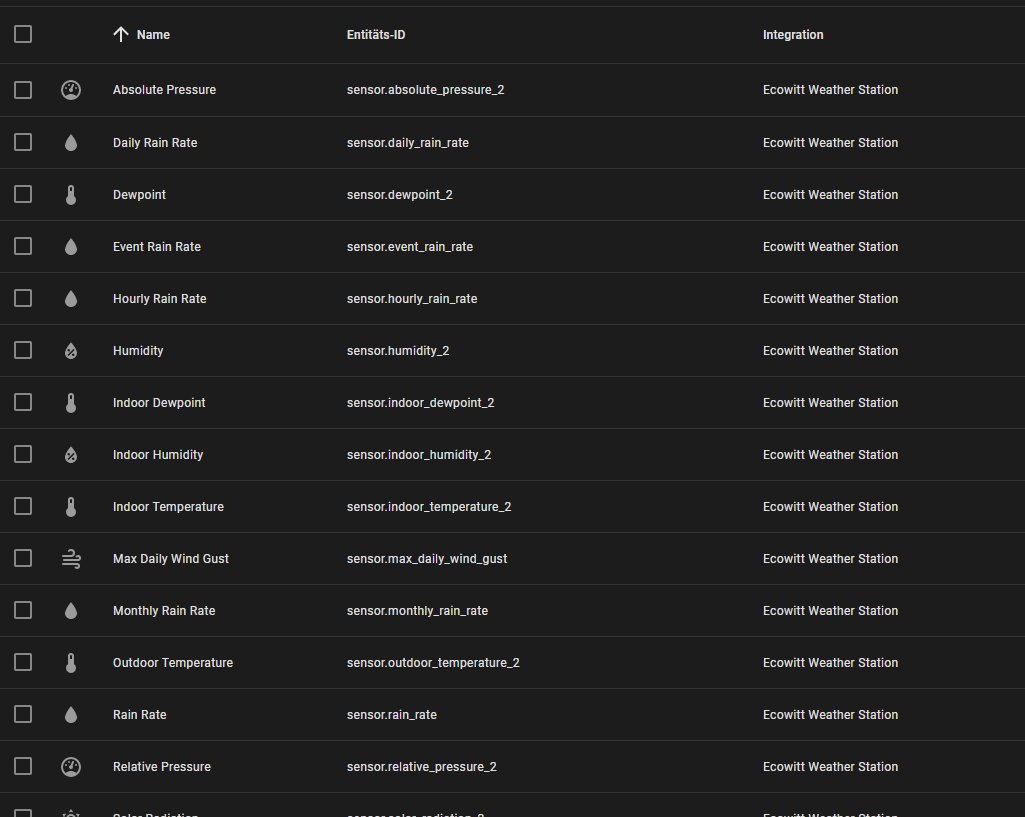Click the Daily Rain Rate water drop icon

(x=70, y=142)
